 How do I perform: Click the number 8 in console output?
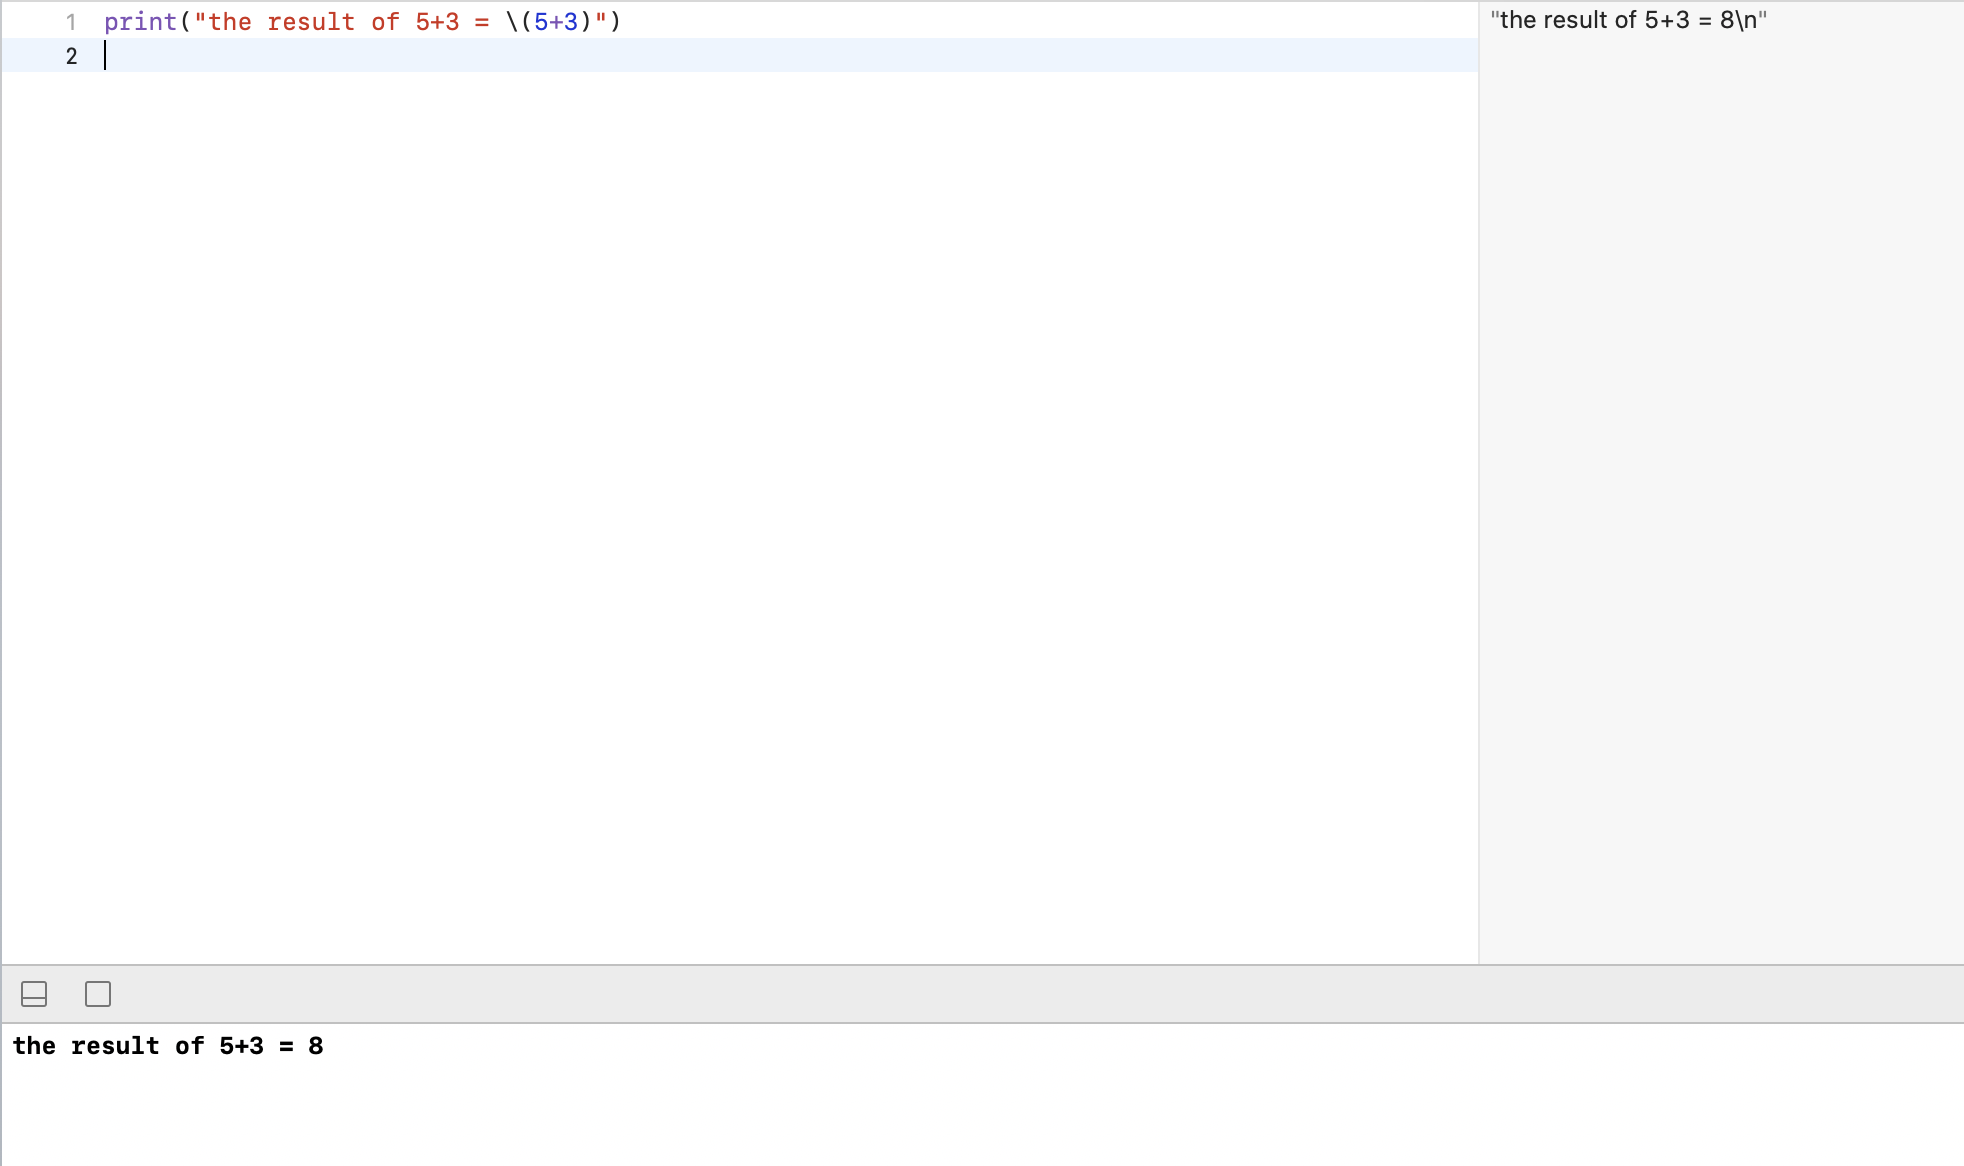[x=316, y=1046]
